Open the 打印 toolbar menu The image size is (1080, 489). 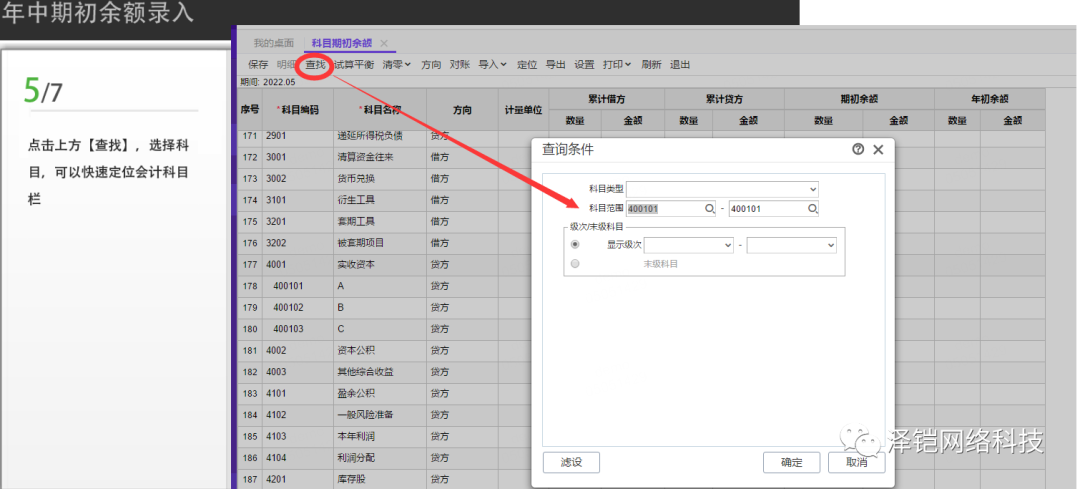616,64
